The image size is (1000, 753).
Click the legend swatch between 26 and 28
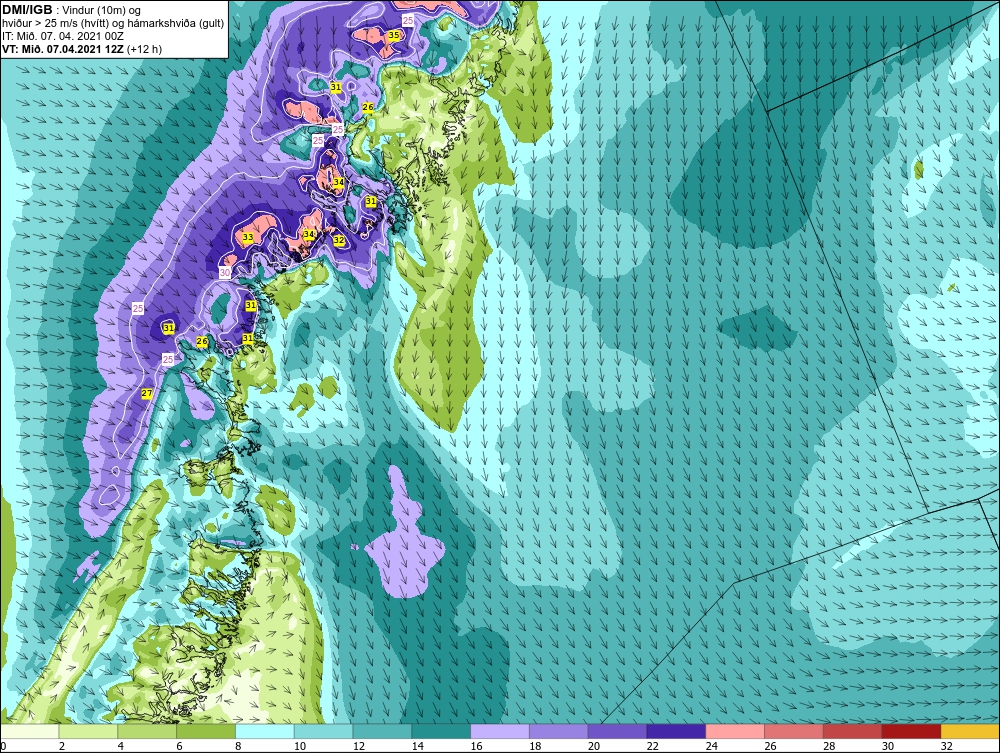pos(793,731)
